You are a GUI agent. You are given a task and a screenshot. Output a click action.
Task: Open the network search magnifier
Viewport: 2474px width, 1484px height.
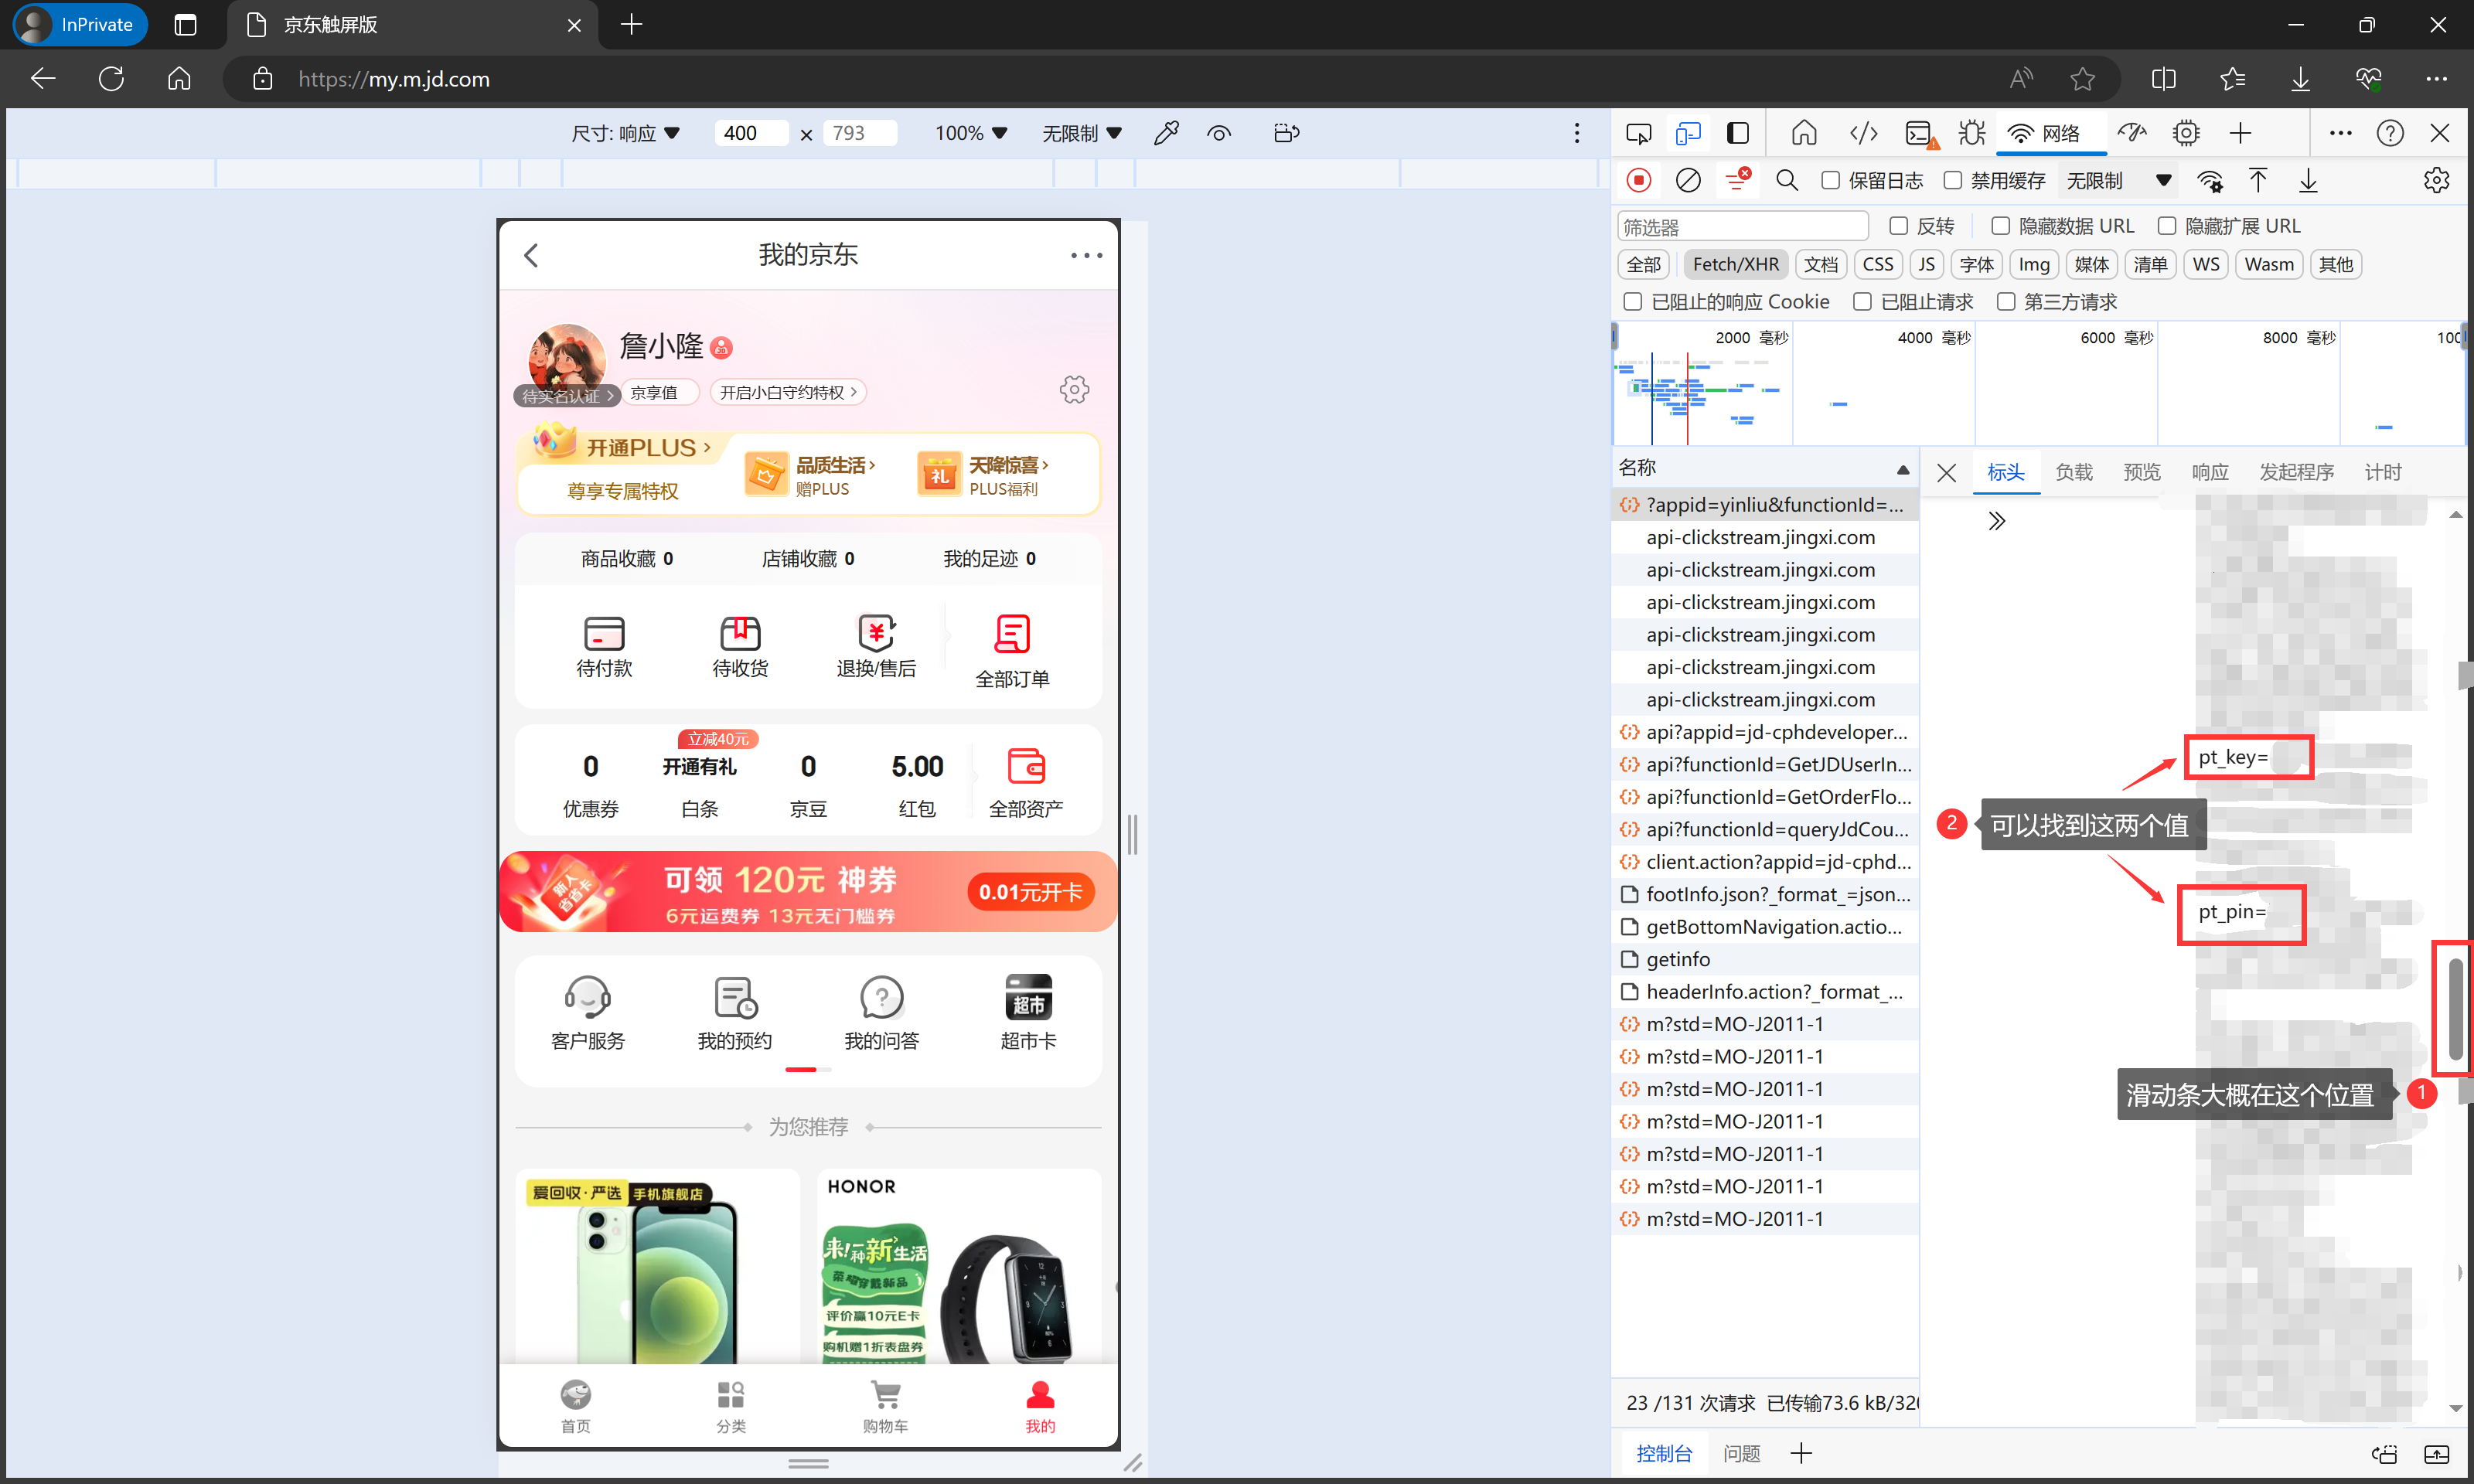click(1786, 180)
